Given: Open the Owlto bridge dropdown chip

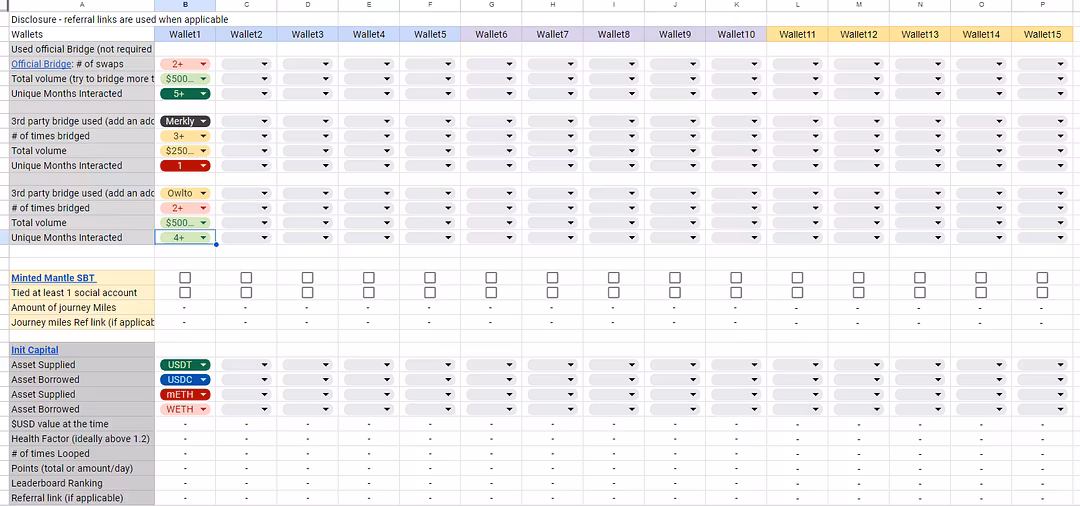Looking at the screenshot, I should point(185,193).
